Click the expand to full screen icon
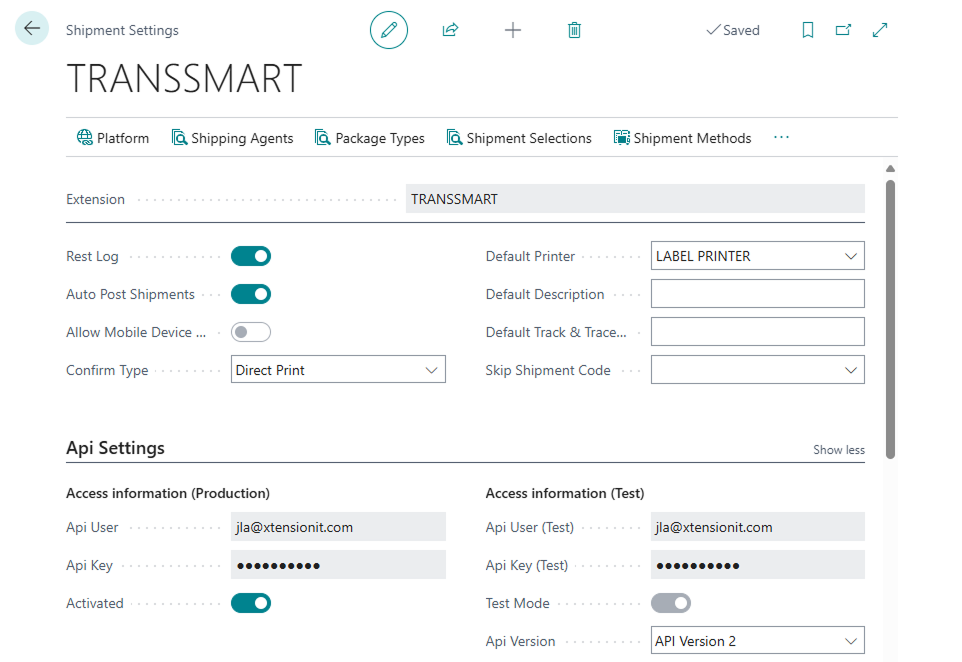The width and height of the screenshot is (962, 662). tap(880, 30)
